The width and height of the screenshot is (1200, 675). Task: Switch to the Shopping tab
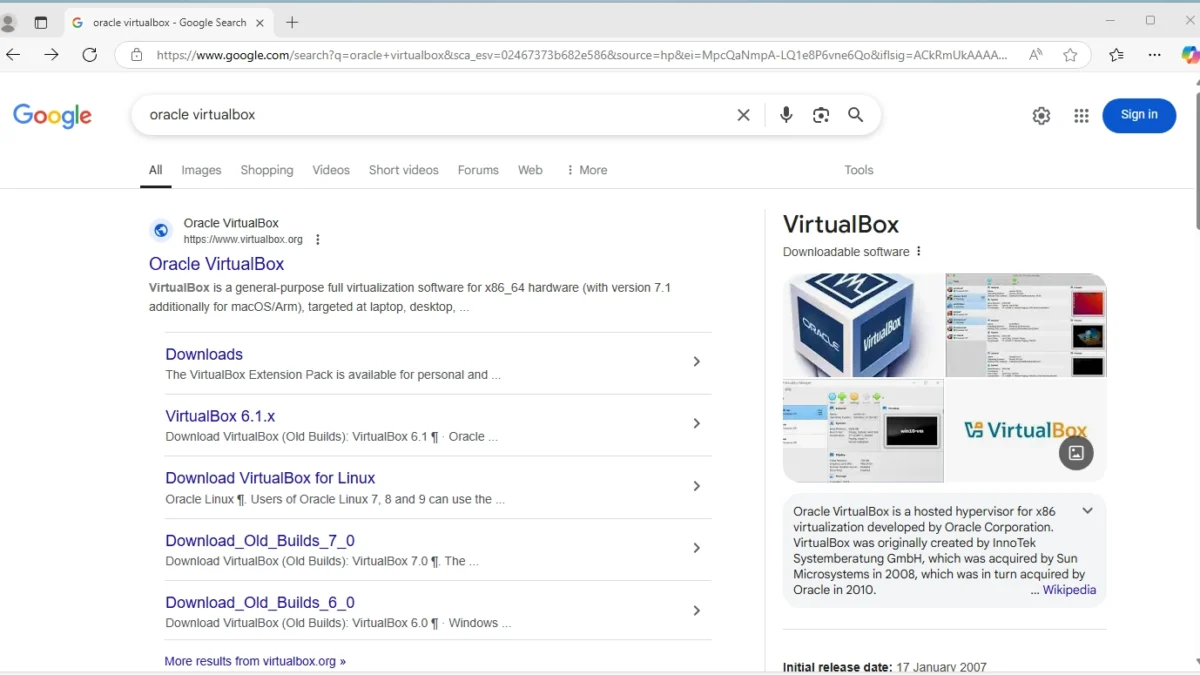(267, 170)
